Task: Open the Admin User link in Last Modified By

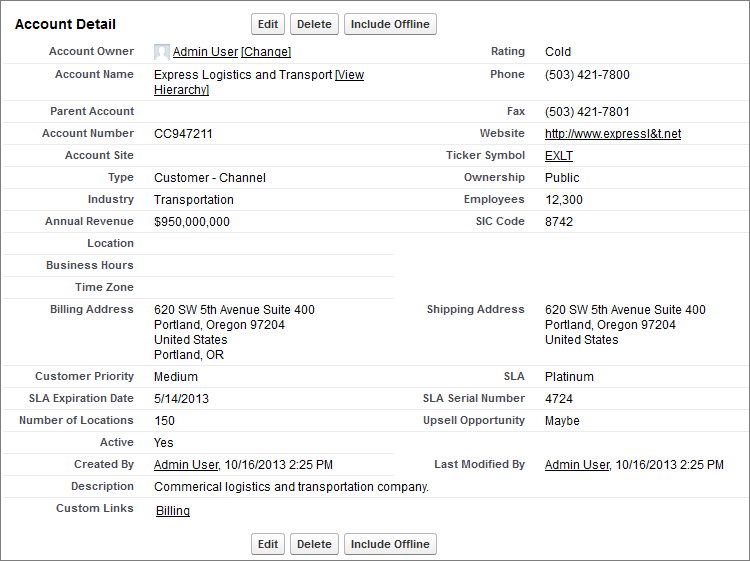Action: (577, 465)
